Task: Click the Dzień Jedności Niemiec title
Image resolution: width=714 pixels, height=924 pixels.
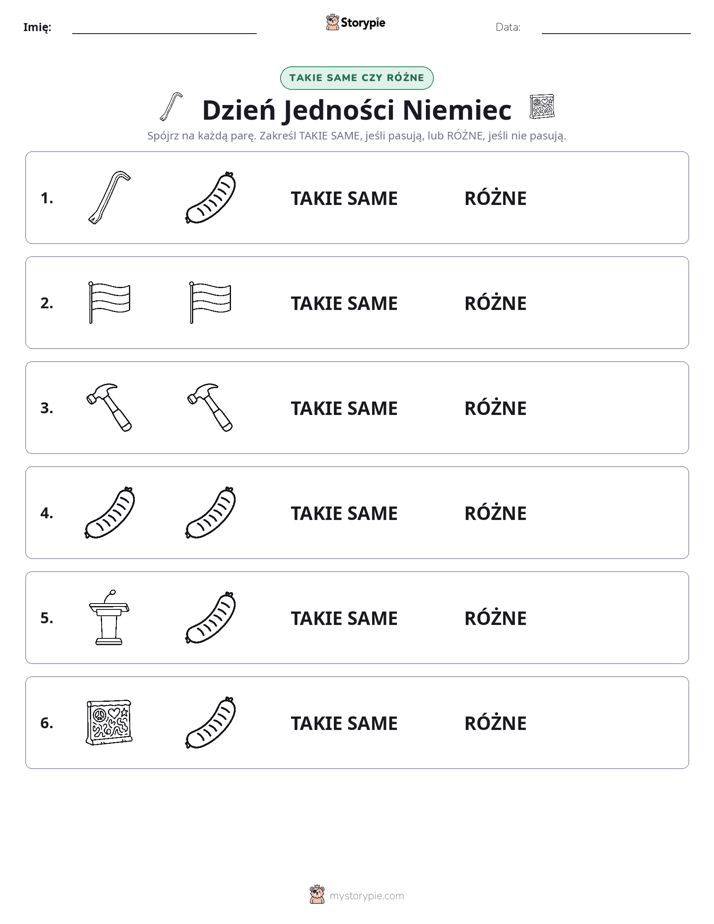Action: [x=356, y=110]
